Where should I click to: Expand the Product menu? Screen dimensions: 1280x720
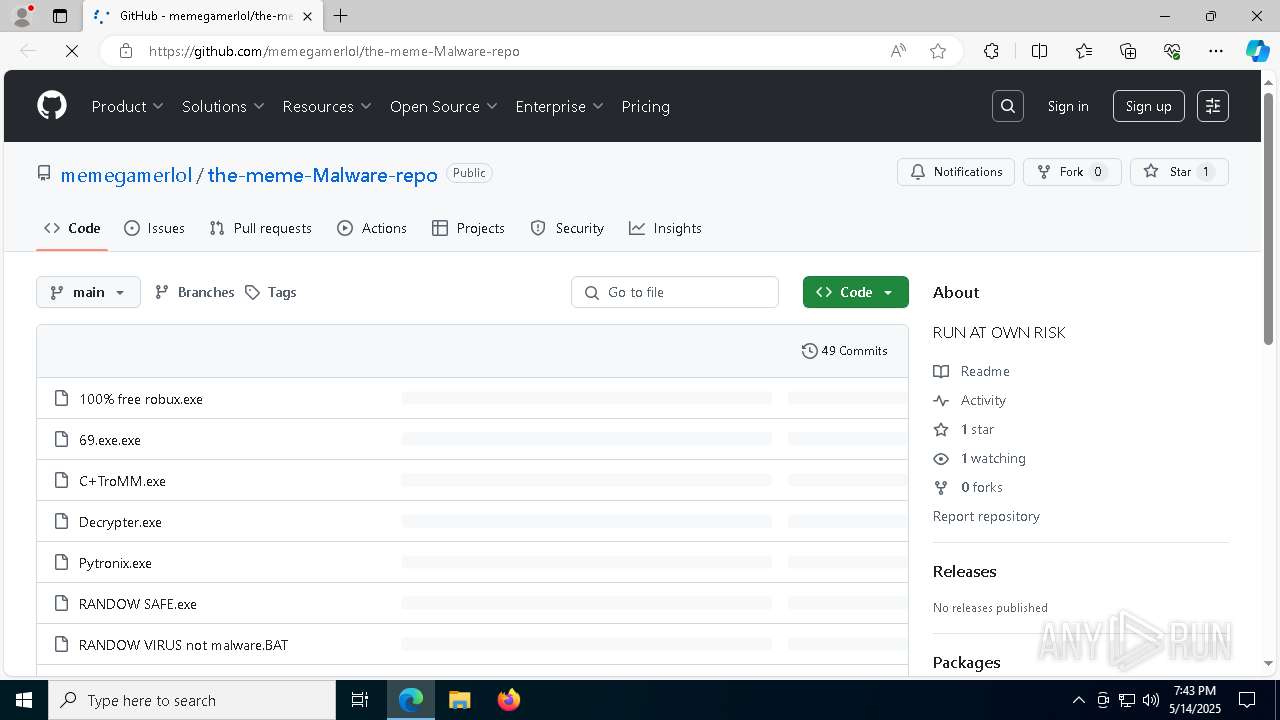tap(128, 106)
